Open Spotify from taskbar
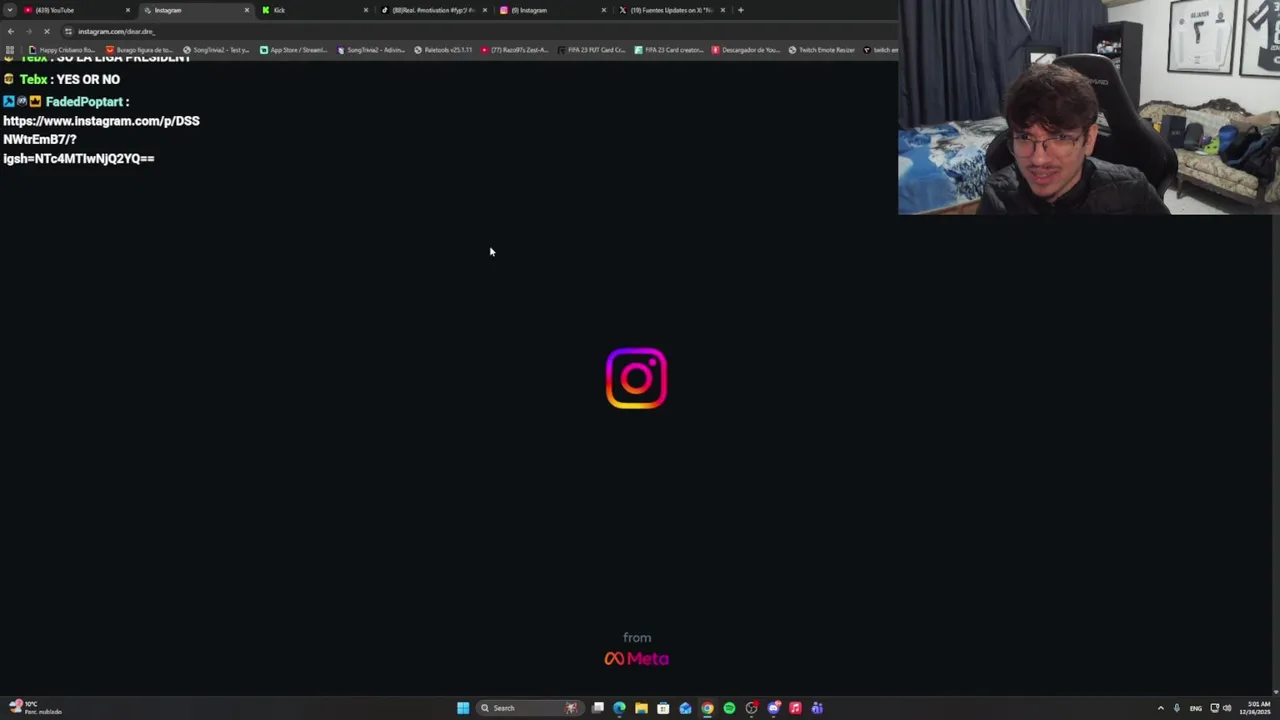 (729, 708)
